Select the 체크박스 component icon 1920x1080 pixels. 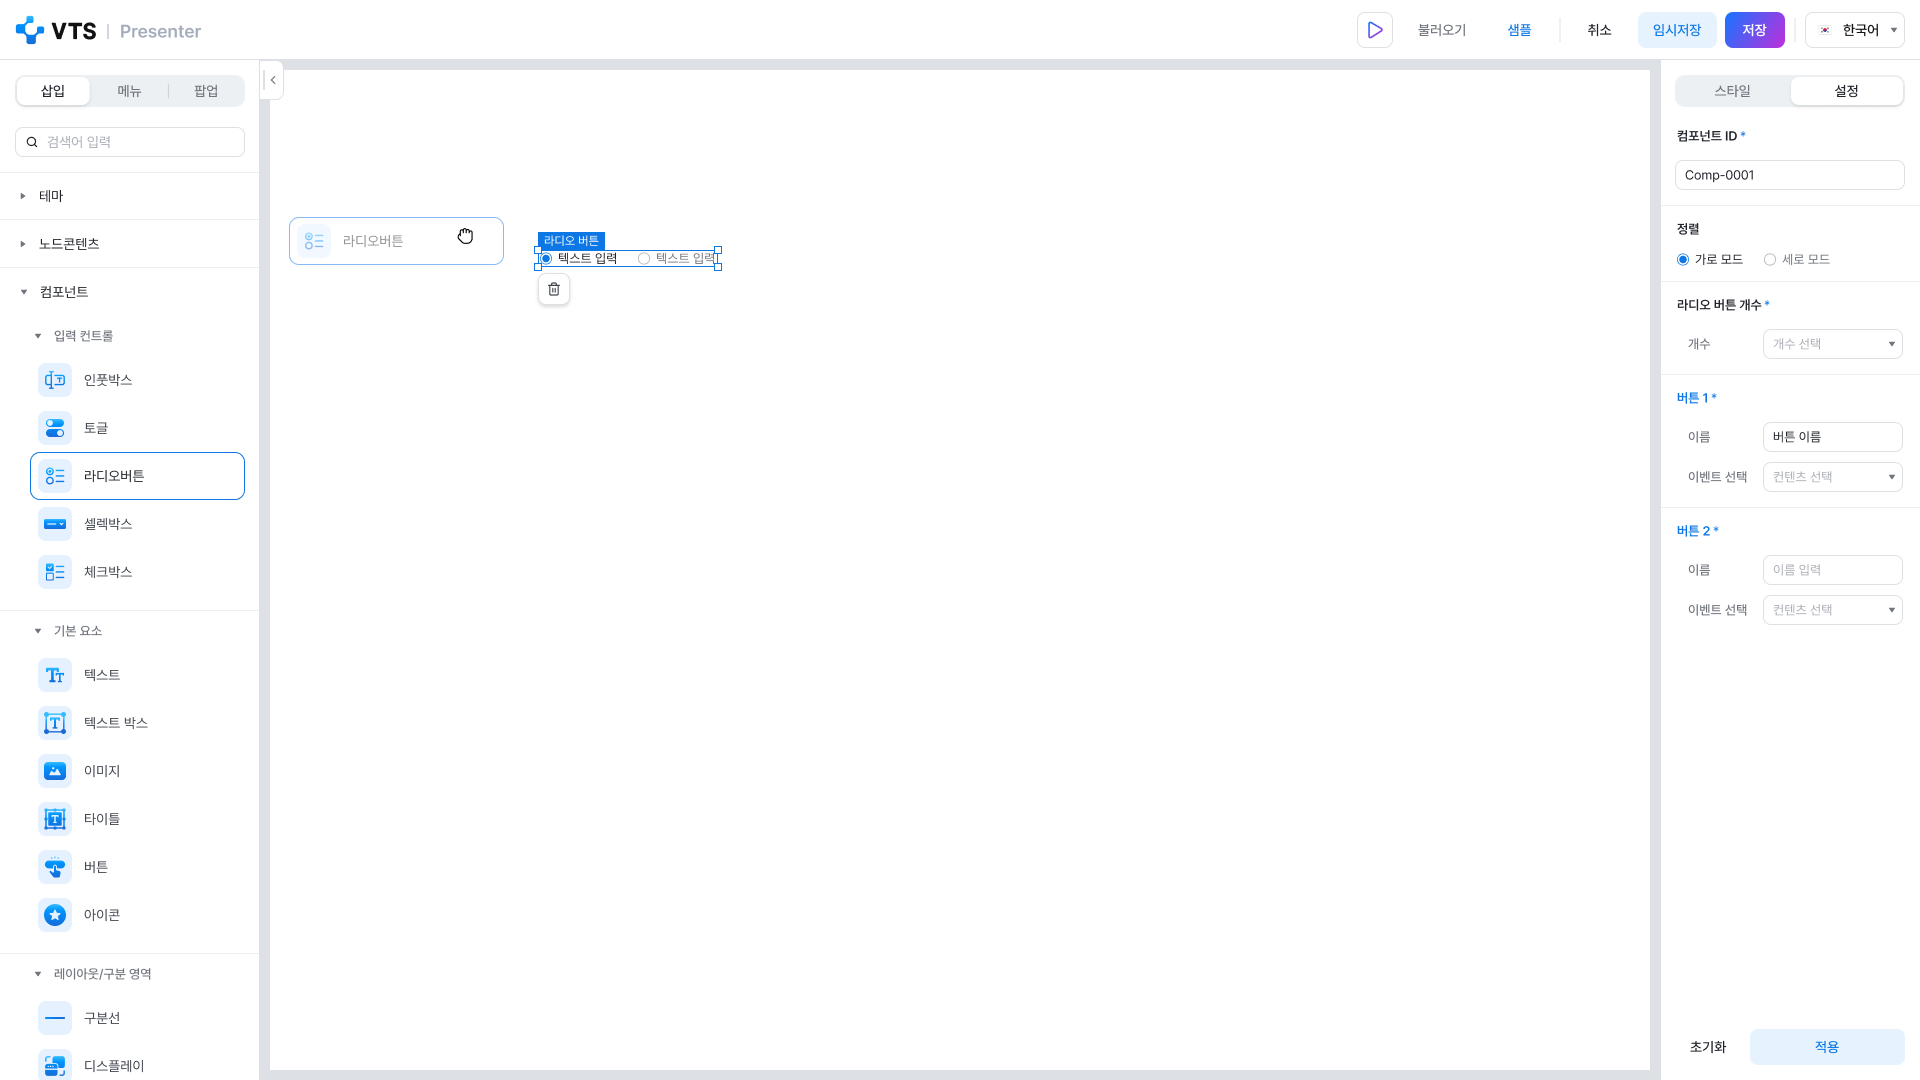[x=55, y=572]
